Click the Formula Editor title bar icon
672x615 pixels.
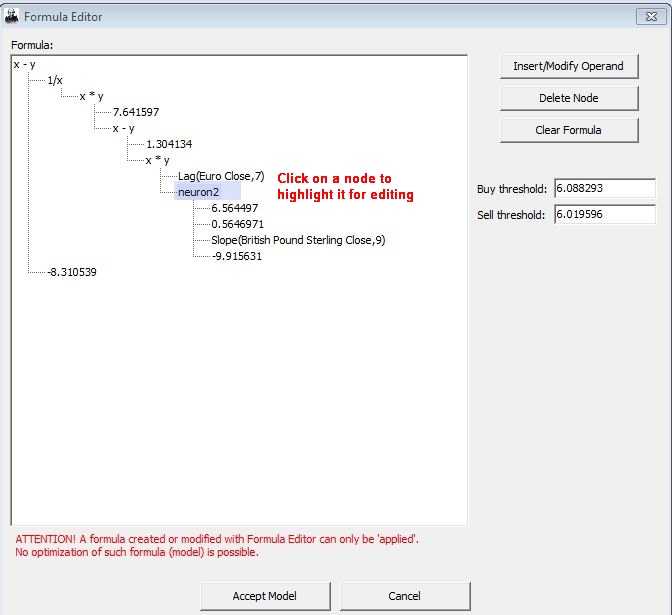coord(12,16)
